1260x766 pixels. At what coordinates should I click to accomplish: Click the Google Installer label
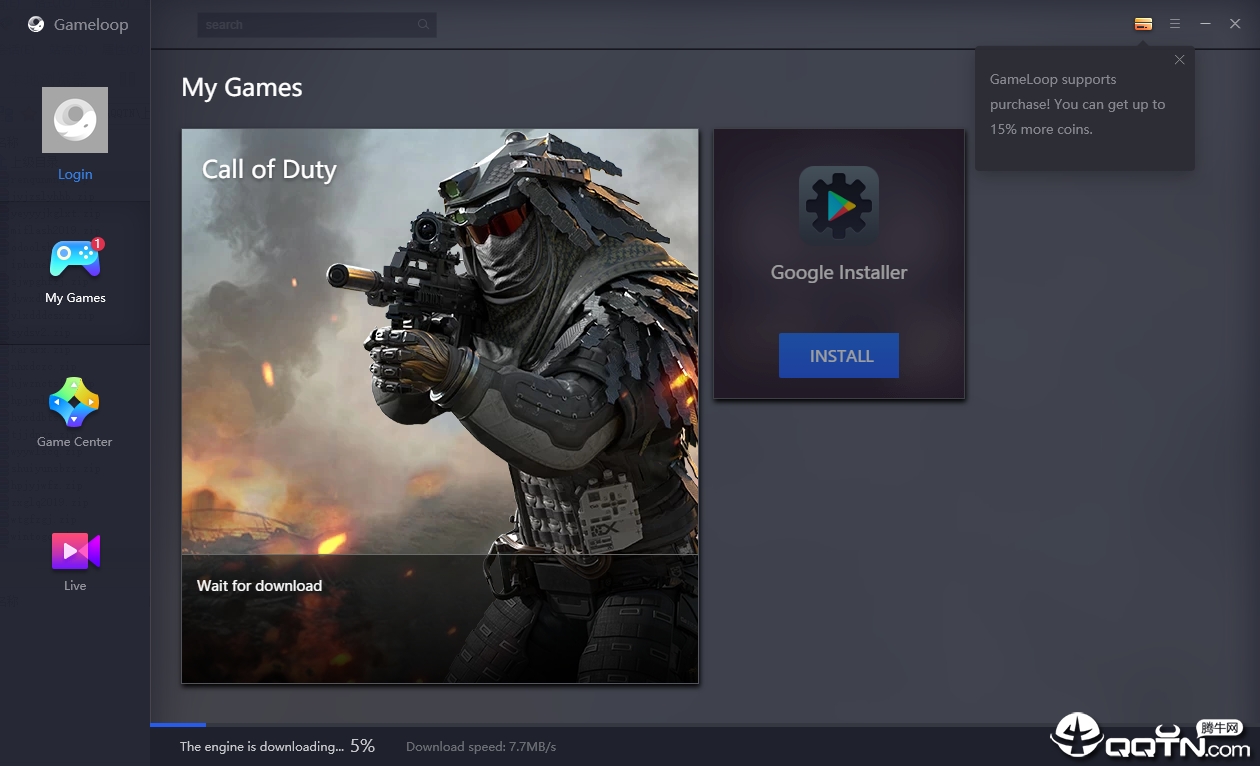839,272
